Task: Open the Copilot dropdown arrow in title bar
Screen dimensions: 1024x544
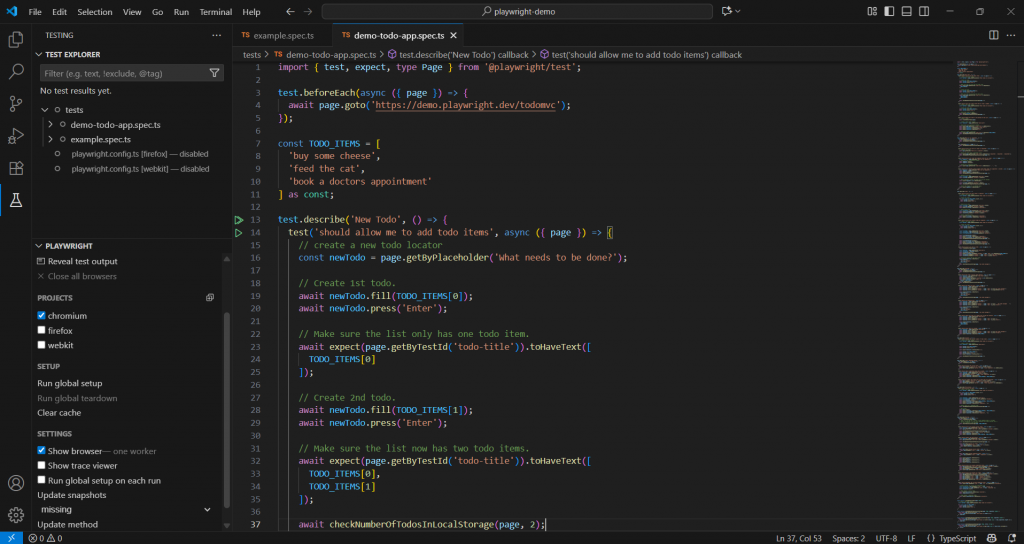Action: tap(738, 11)
